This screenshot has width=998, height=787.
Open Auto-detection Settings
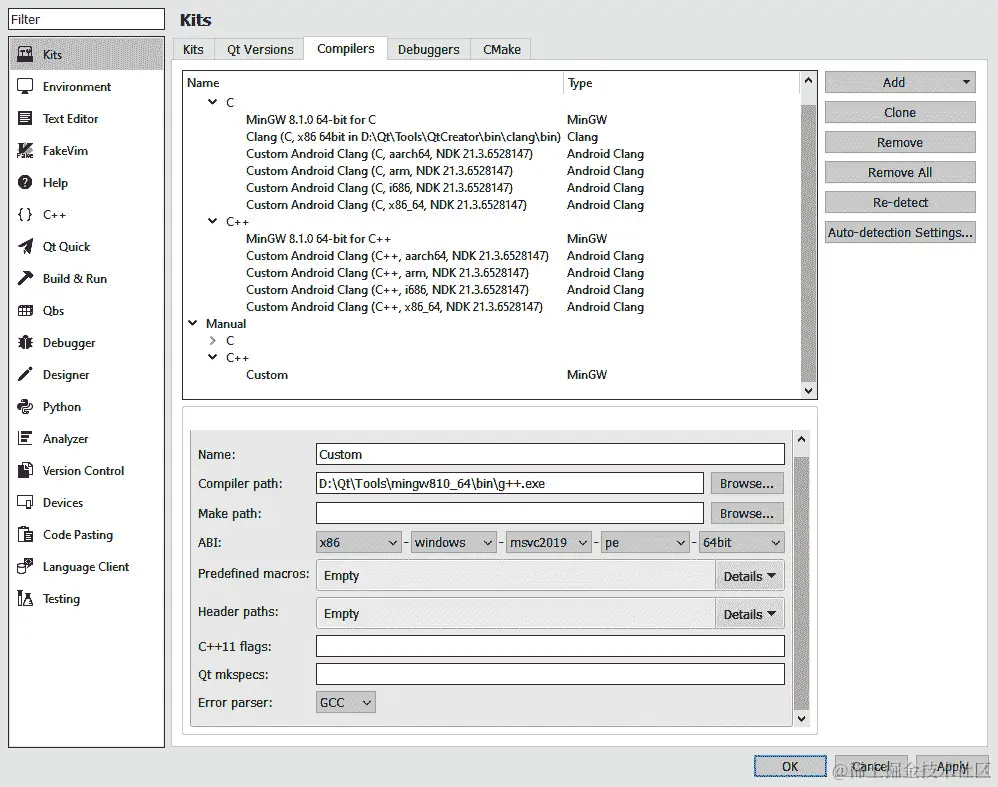(900, 232)
